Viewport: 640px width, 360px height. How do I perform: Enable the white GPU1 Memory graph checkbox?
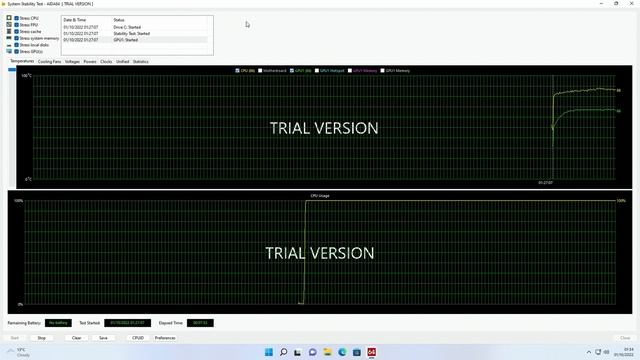pyautogui.click(x=382, y=71)
